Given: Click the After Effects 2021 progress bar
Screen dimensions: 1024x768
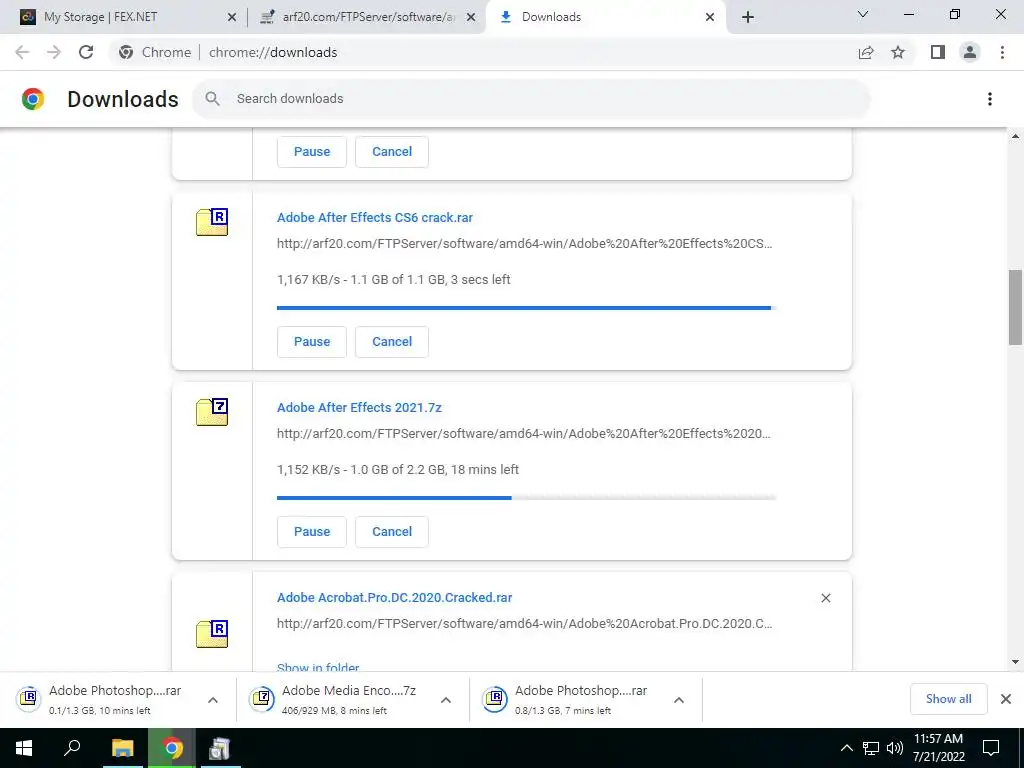Looking at the screenshot, I should coord(526,498).
